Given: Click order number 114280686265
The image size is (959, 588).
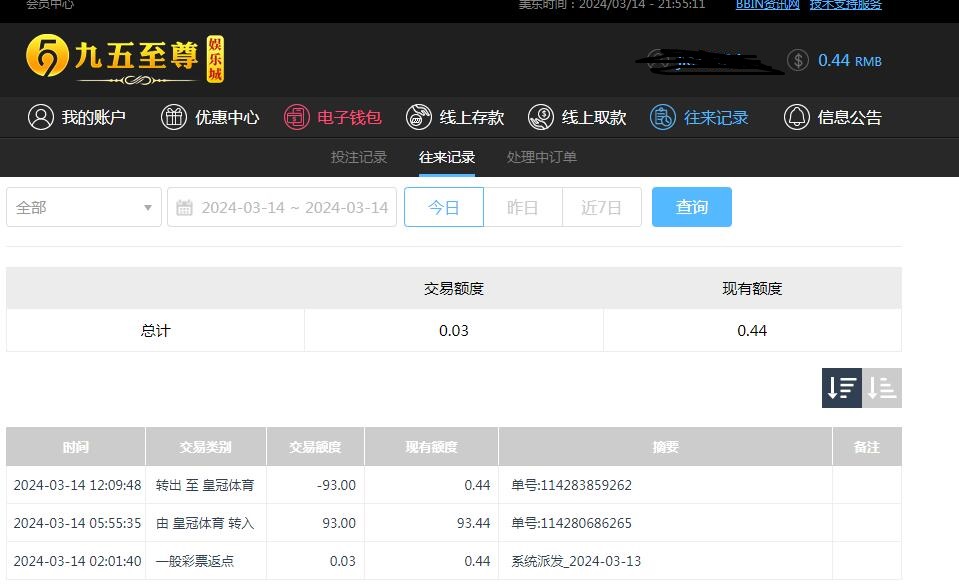Looking at the screenshot, I should click(572, 523).
